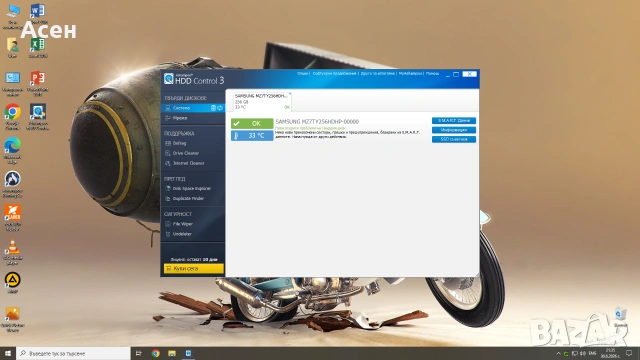The width and height of the screenshot is (640, 360).
Task: Click the SAMSUNG MZ7TY256HDHP-00000 drive name
Action: (x=317, y=122)
